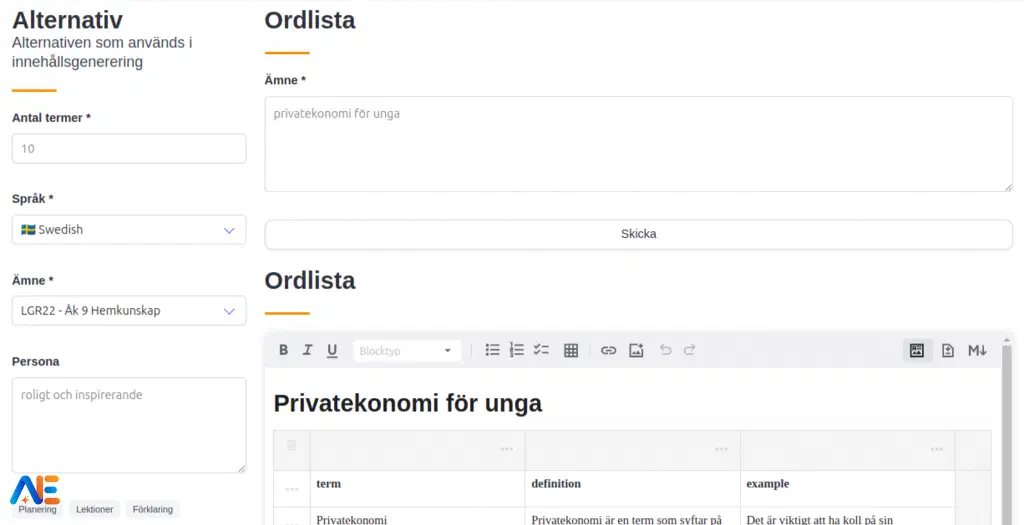Screen dimensions: 1024x525
Task: Switch to rich text view mode icon
Action: click(917, 351)
